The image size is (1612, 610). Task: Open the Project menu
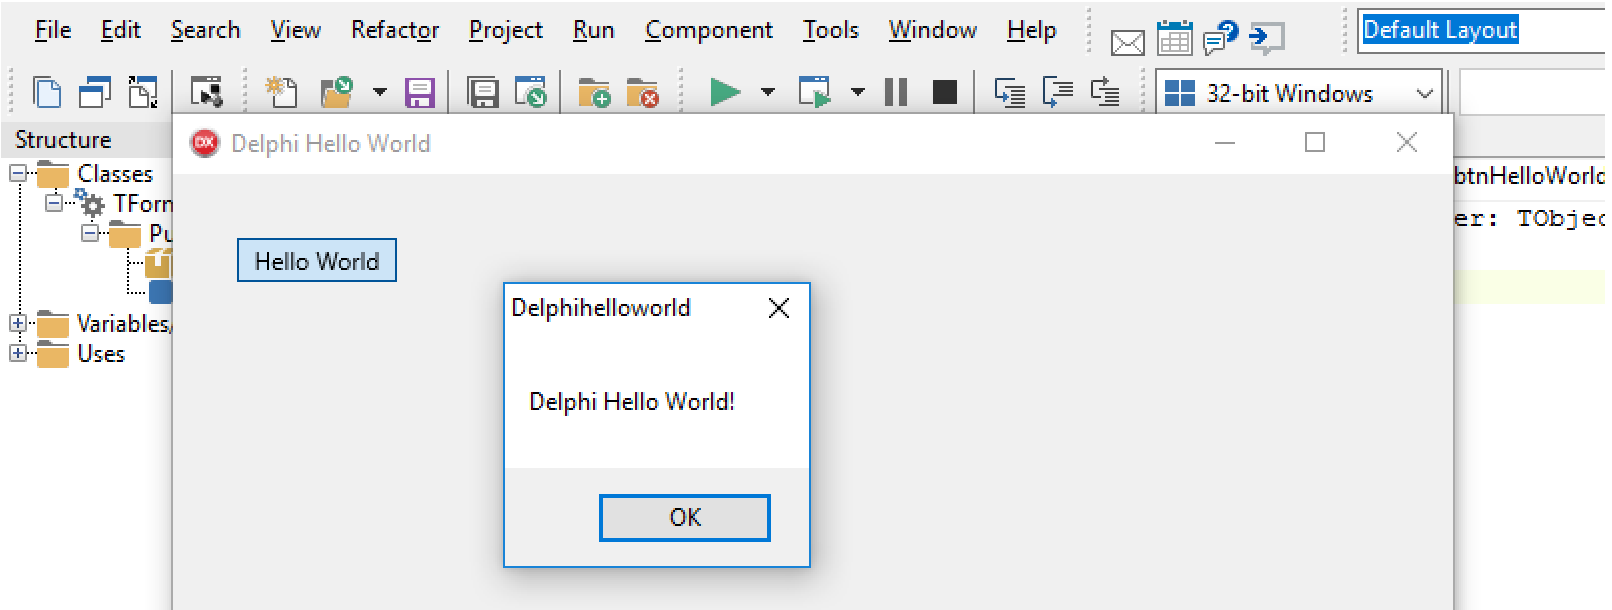[x=506, y=31]
